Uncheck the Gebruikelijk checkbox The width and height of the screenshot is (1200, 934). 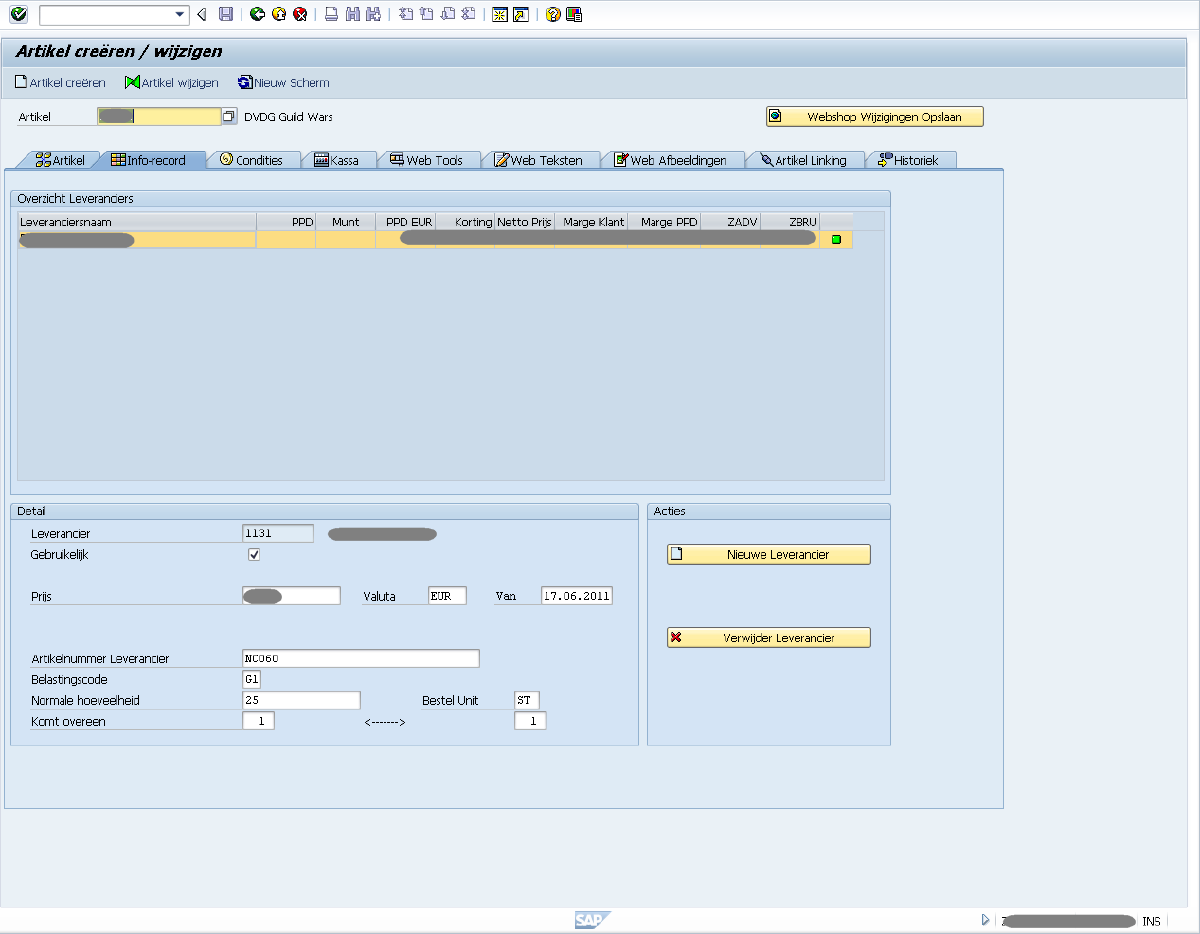(x=254, y=554)
